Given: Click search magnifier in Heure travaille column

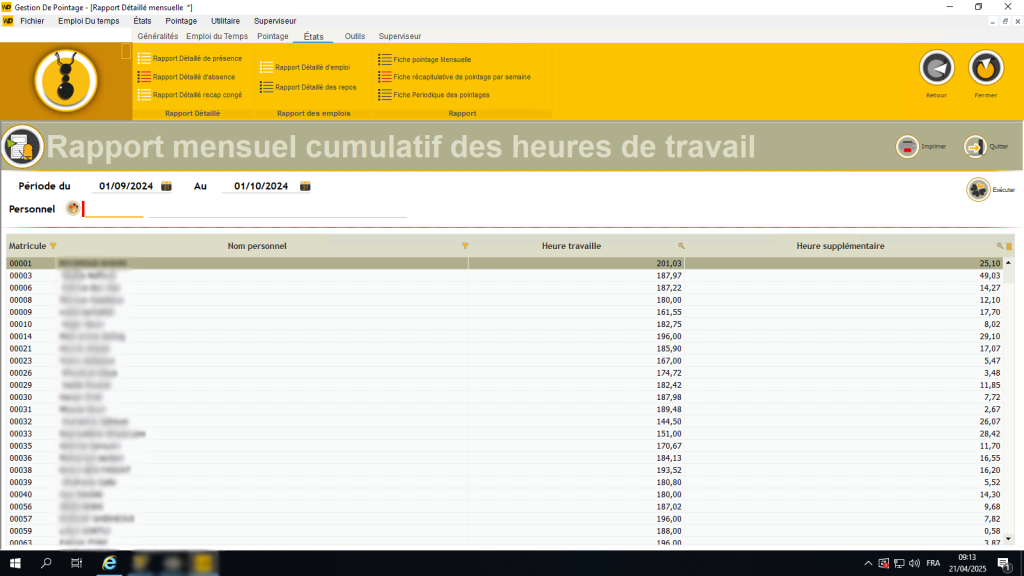Looking at the screenshot, I should (681, 246).
